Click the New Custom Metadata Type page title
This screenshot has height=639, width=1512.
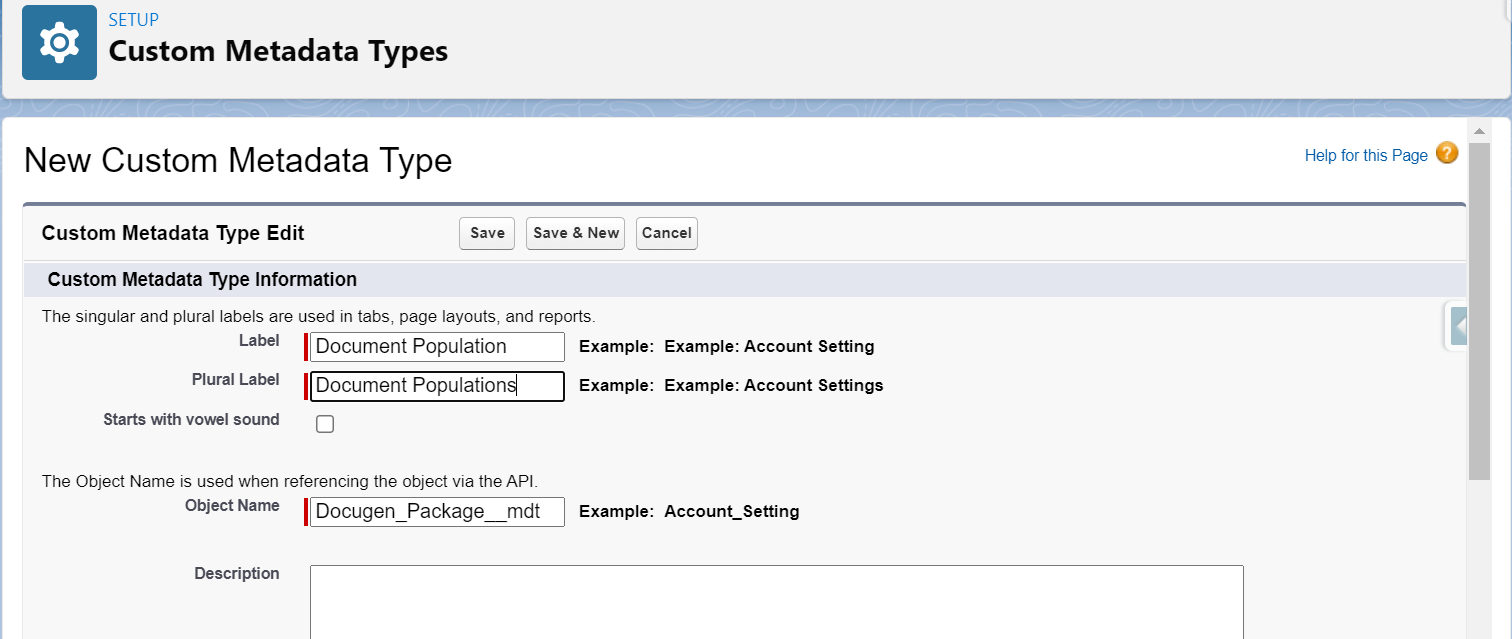[x=237, y=160]
